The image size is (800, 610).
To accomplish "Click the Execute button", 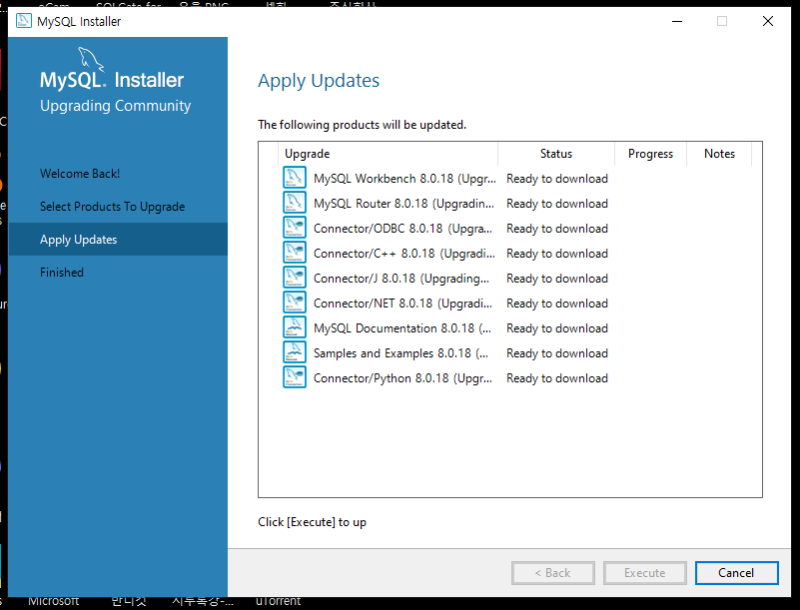I will point(644,572).
